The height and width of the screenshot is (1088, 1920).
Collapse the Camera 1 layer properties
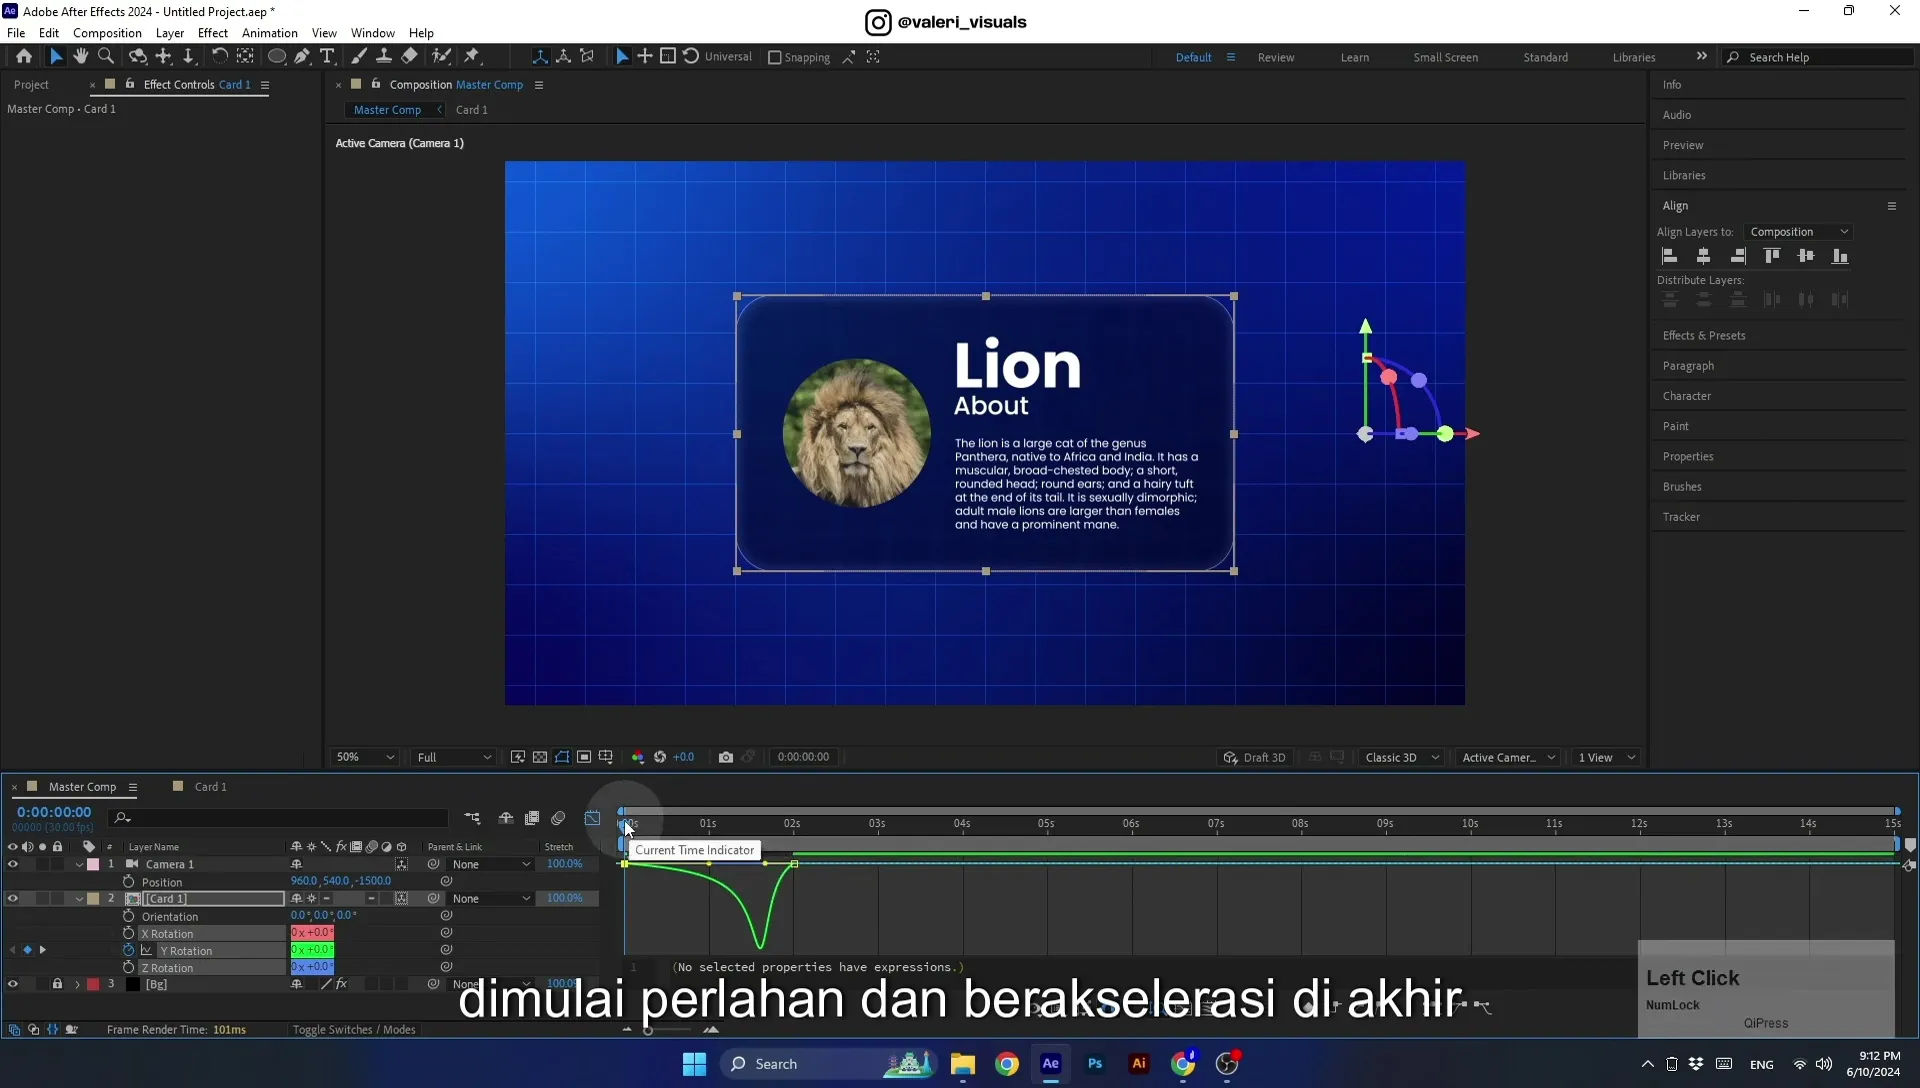click(x=79, y=865)
